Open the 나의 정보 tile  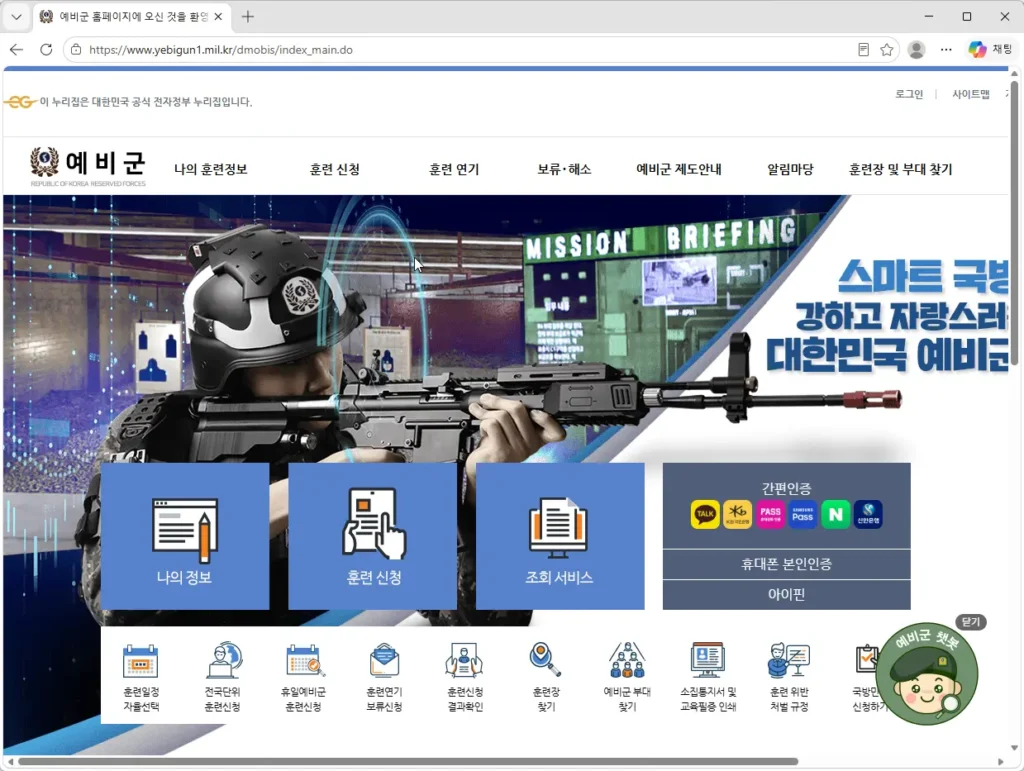click(x=185, y=536)
